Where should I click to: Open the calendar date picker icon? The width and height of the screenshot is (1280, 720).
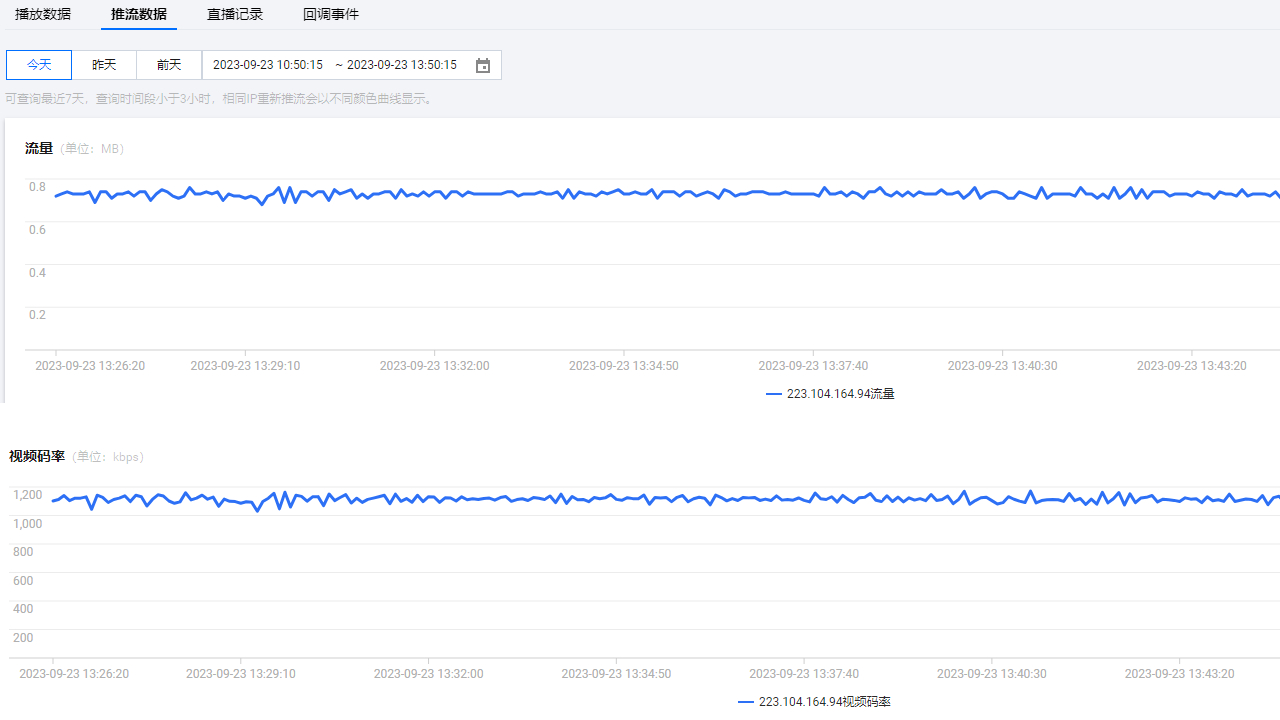(x=483, y=65)
